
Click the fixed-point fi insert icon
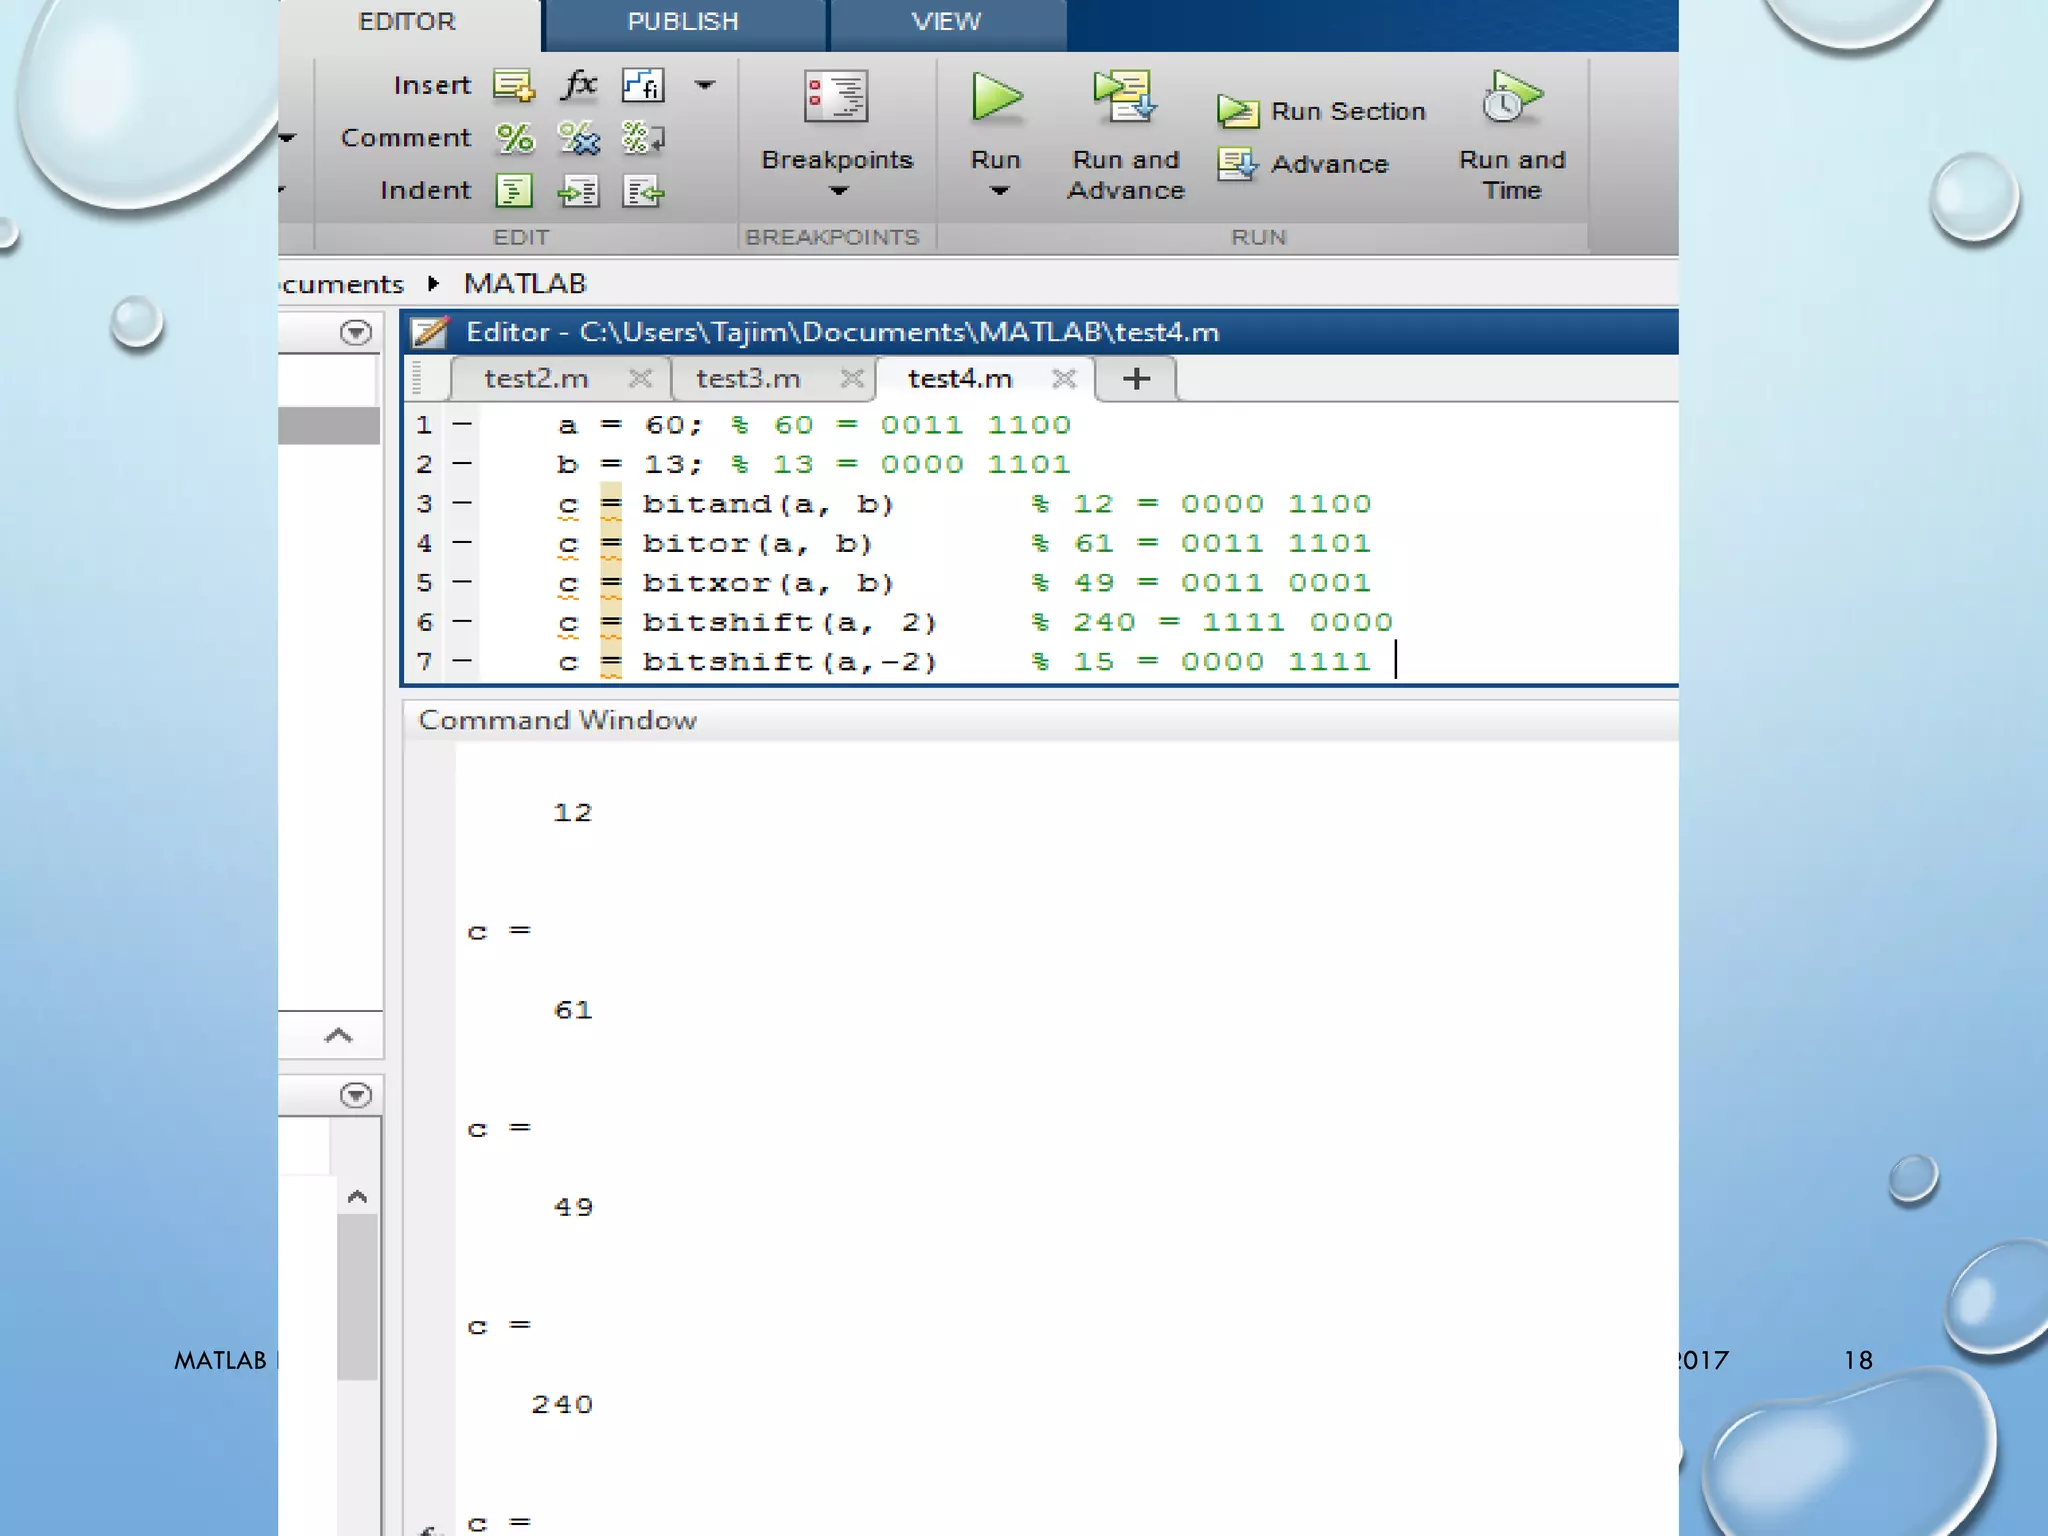(x=643, y=85)
